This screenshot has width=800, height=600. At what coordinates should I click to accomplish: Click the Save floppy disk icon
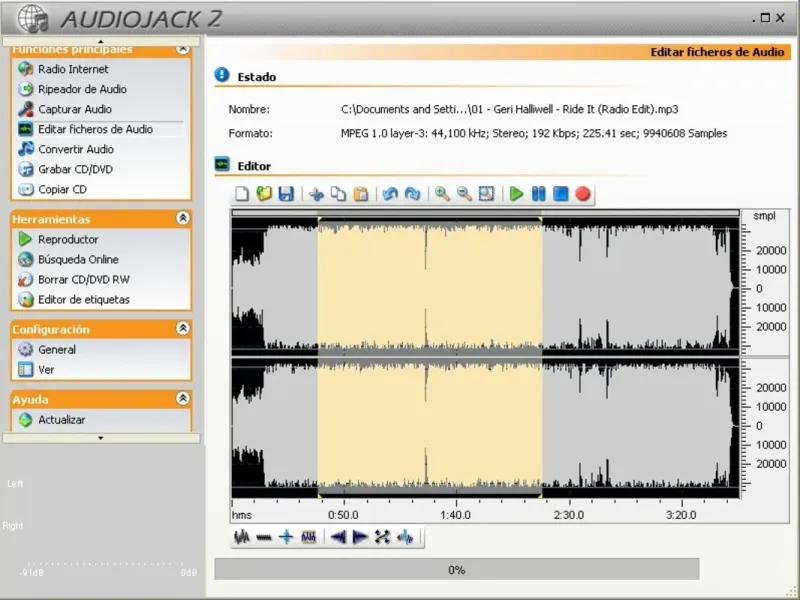pos(286,194)
